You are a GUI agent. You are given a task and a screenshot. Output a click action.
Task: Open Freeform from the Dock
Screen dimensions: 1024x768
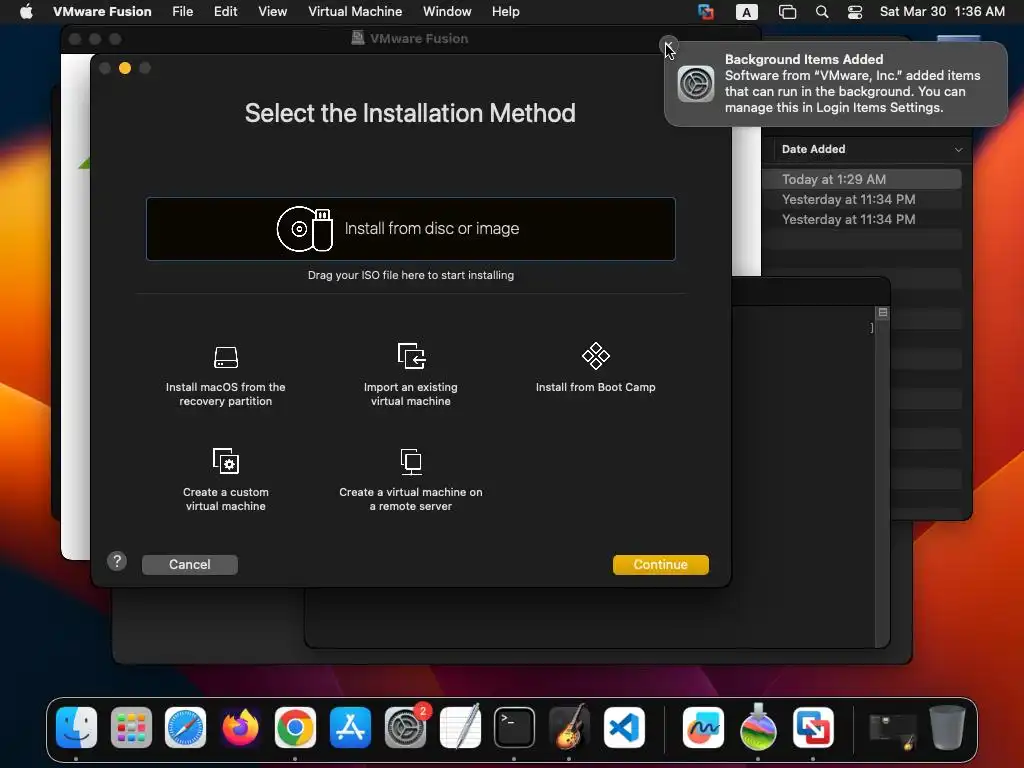(x=703, y=727)
